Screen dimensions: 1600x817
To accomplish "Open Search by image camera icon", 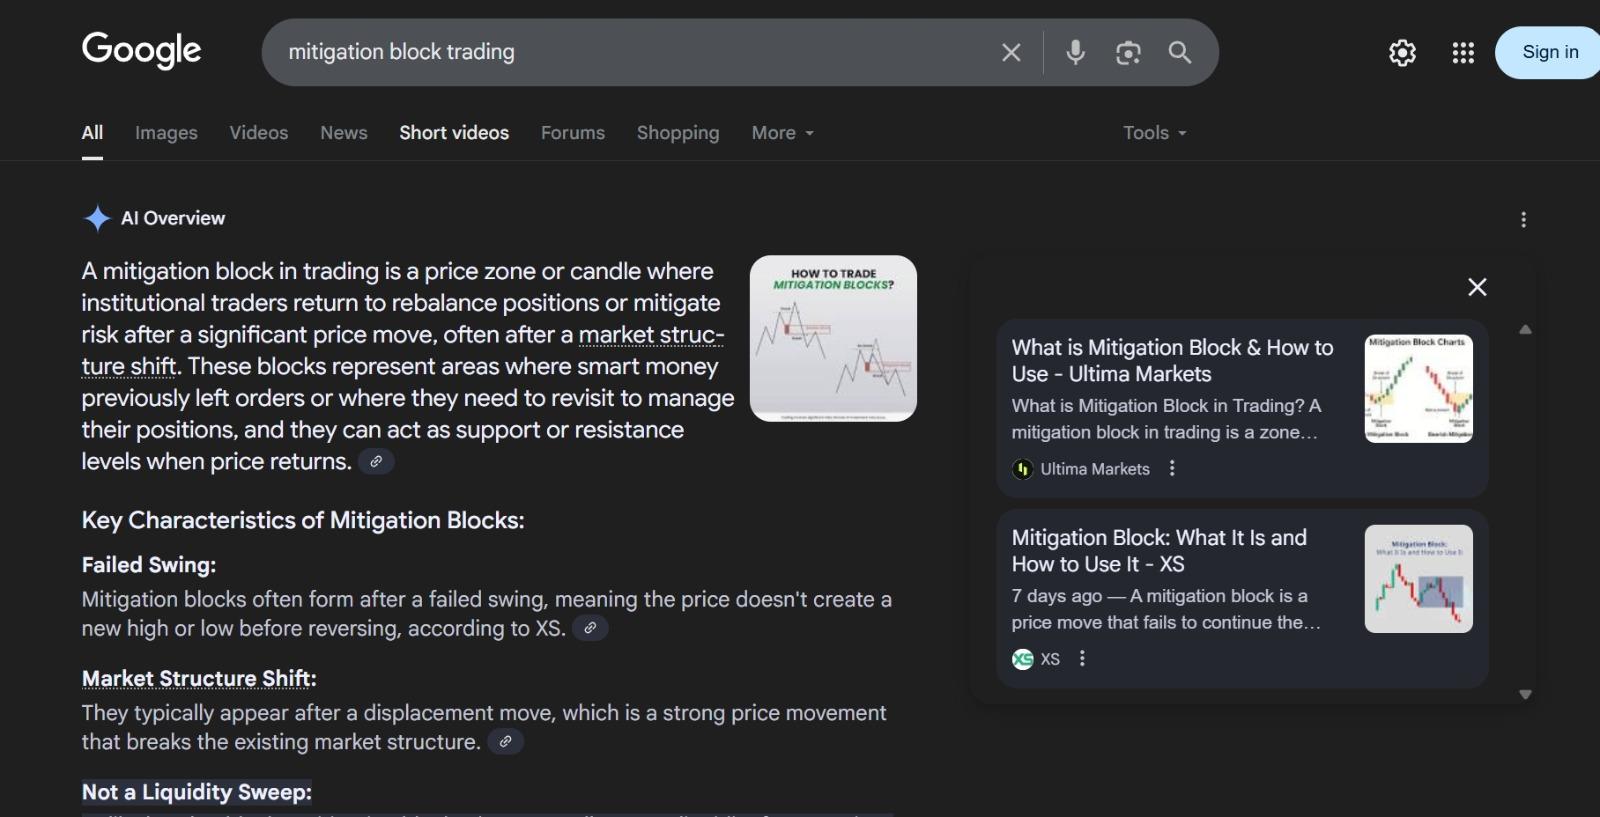I will tap(1128, 52).
